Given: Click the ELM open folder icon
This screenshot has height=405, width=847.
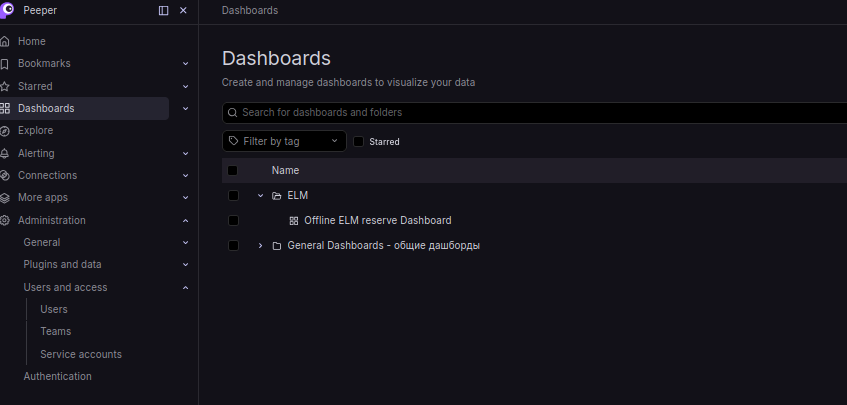Looking at the screenshot, I should point(277,196).
